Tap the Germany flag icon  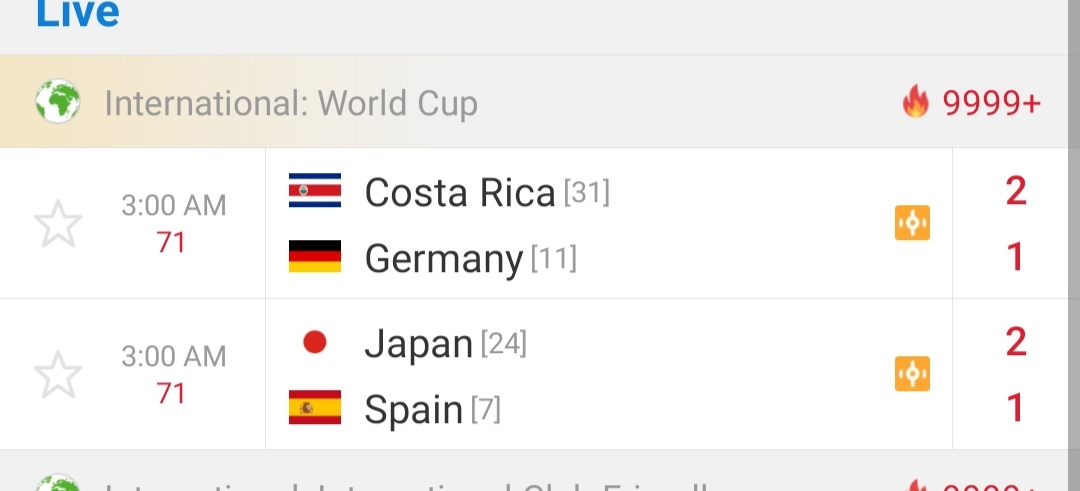pos(314,257)
